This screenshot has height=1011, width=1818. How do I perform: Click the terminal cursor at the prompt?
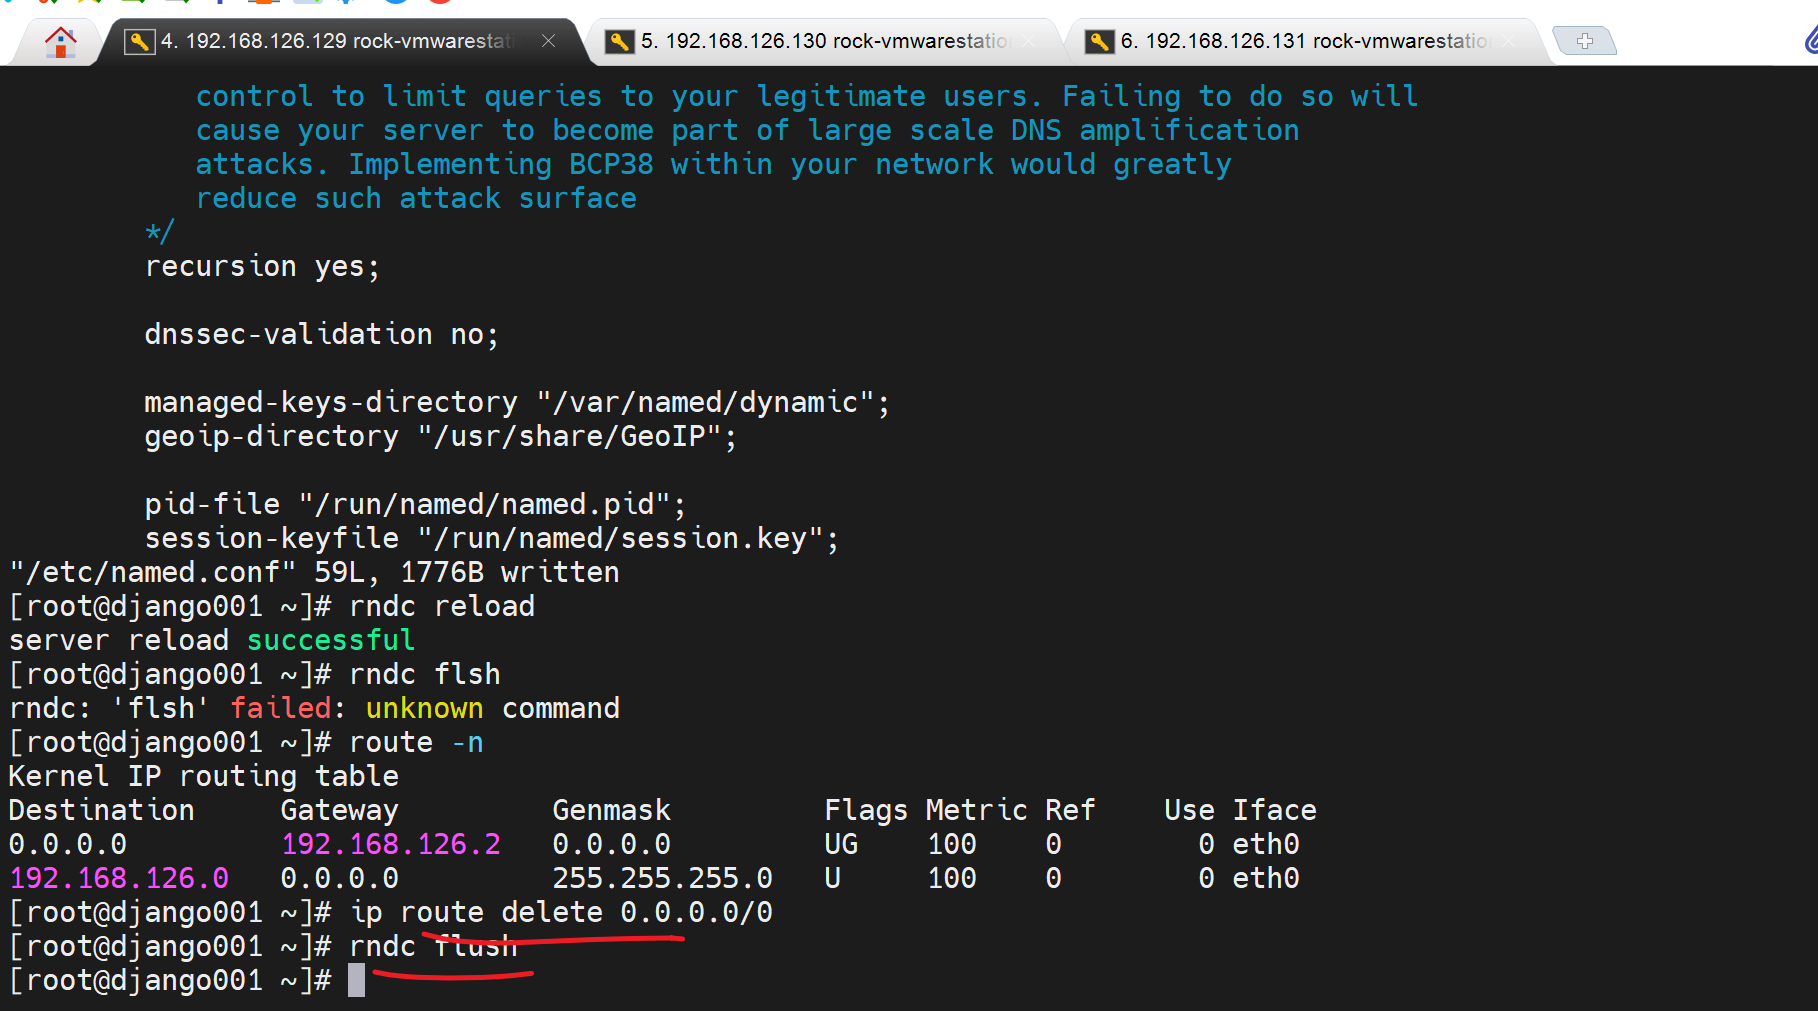[x=357, y=980]
